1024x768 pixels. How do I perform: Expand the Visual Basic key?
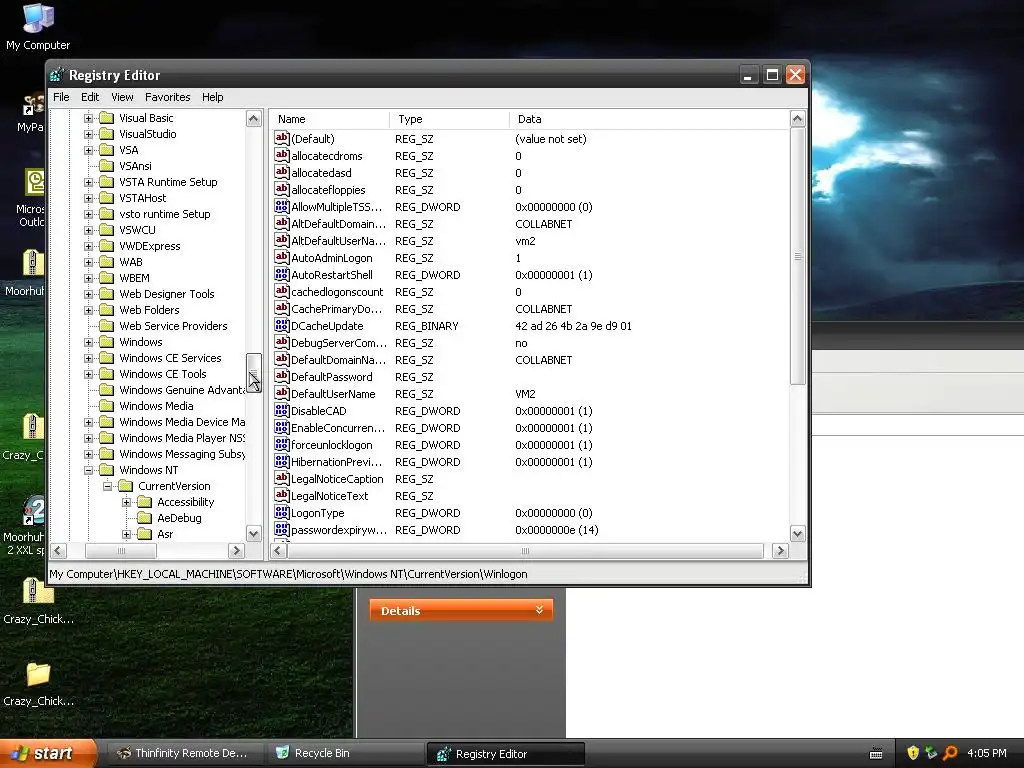88,118
